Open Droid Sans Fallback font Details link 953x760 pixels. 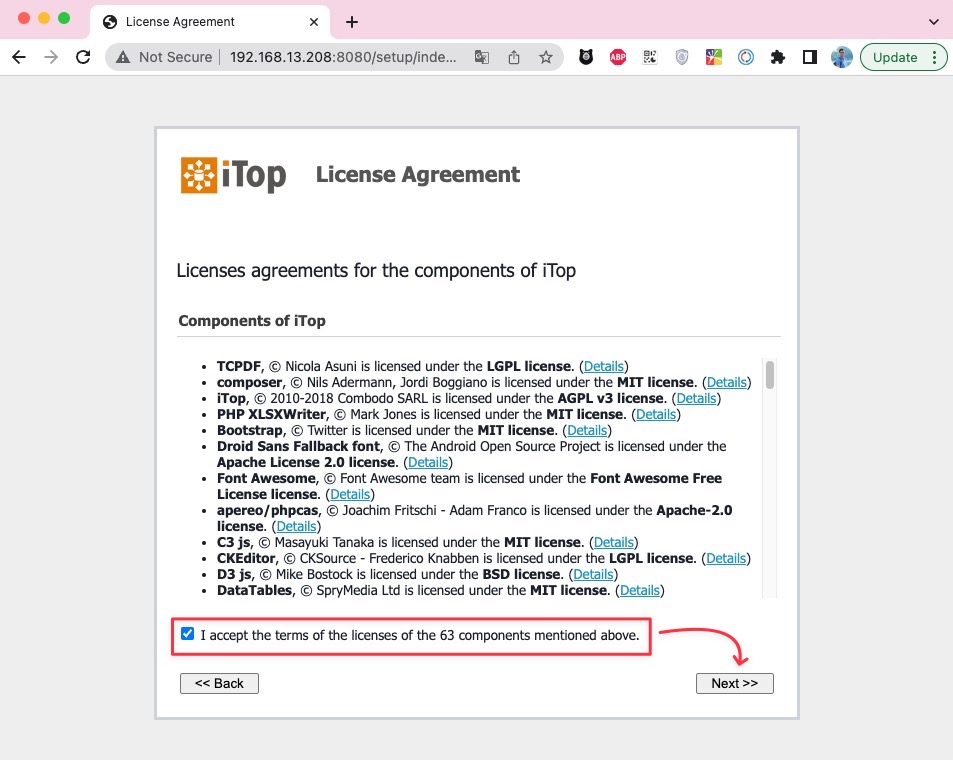point(428,463)
